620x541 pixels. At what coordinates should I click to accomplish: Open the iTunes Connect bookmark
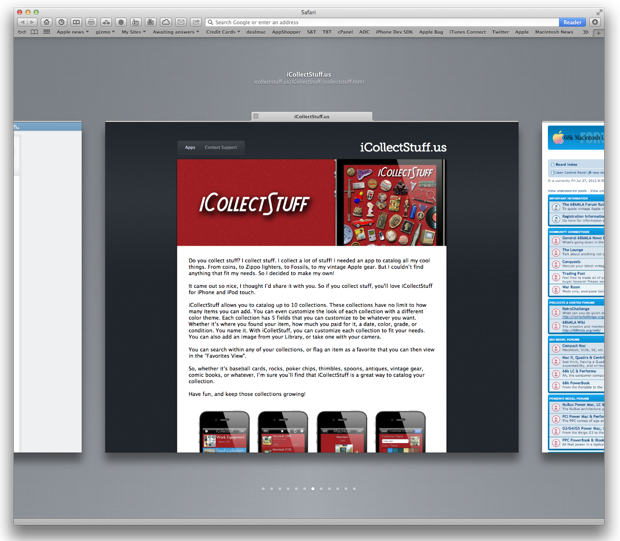(x=467, y=32)
